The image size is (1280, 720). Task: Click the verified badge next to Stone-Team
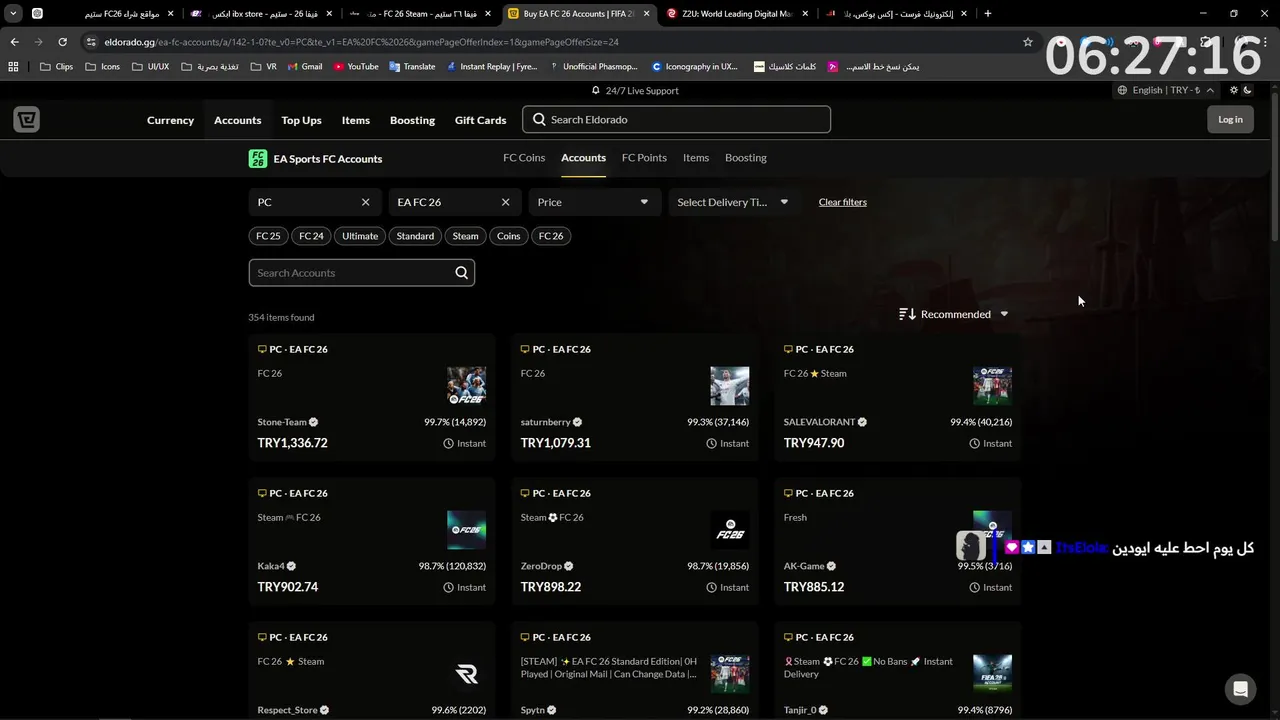[314, 422]
